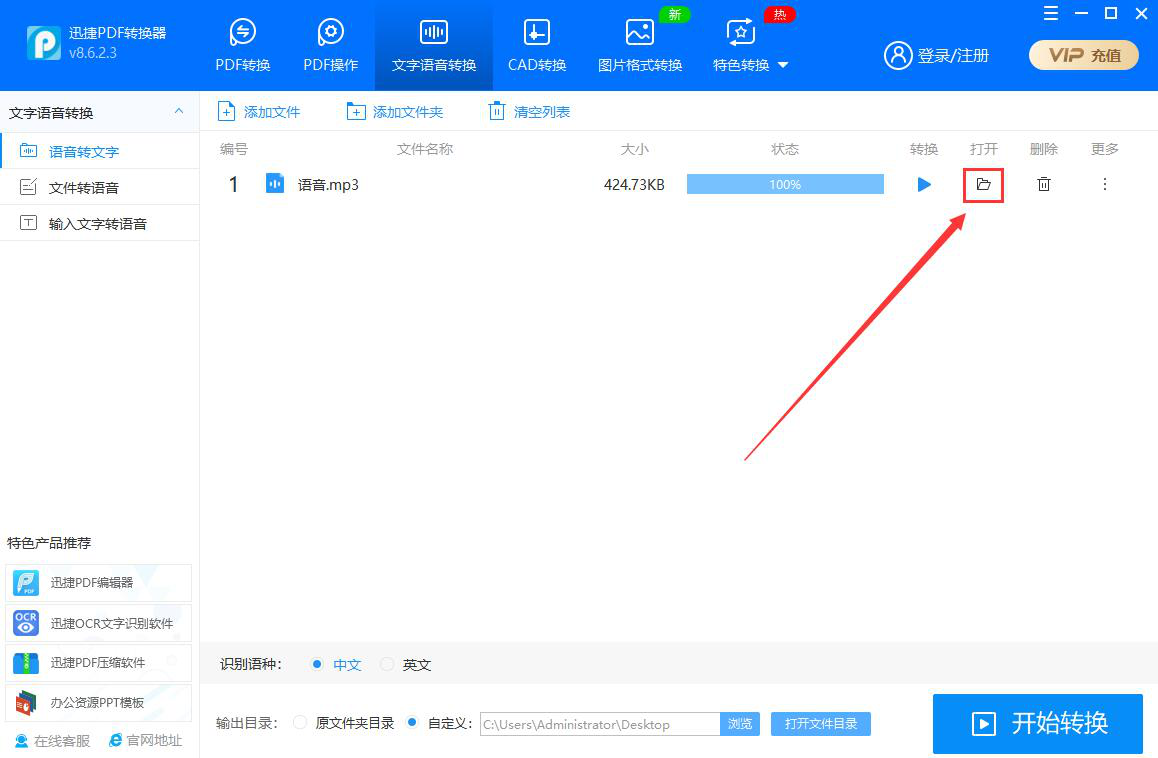Select 输入文字转语音 in sidebar
Viewport: 1158px width, 758px height.
coord(100,223)
